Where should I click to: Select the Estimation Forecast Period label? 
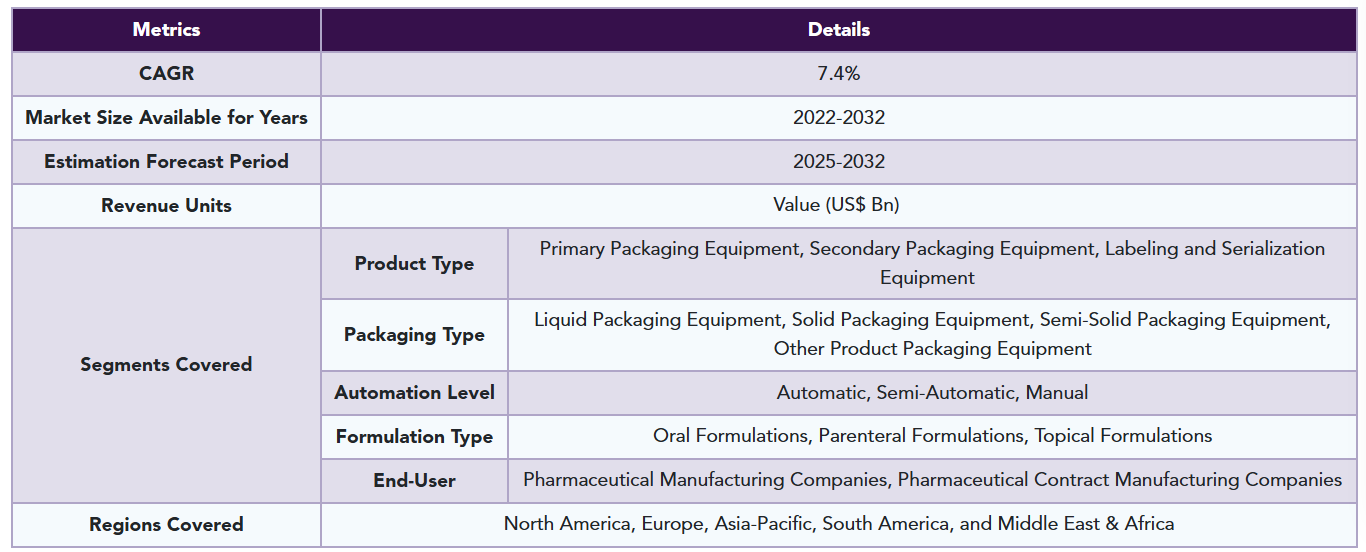pyautogui.click(x=166, y=162)
